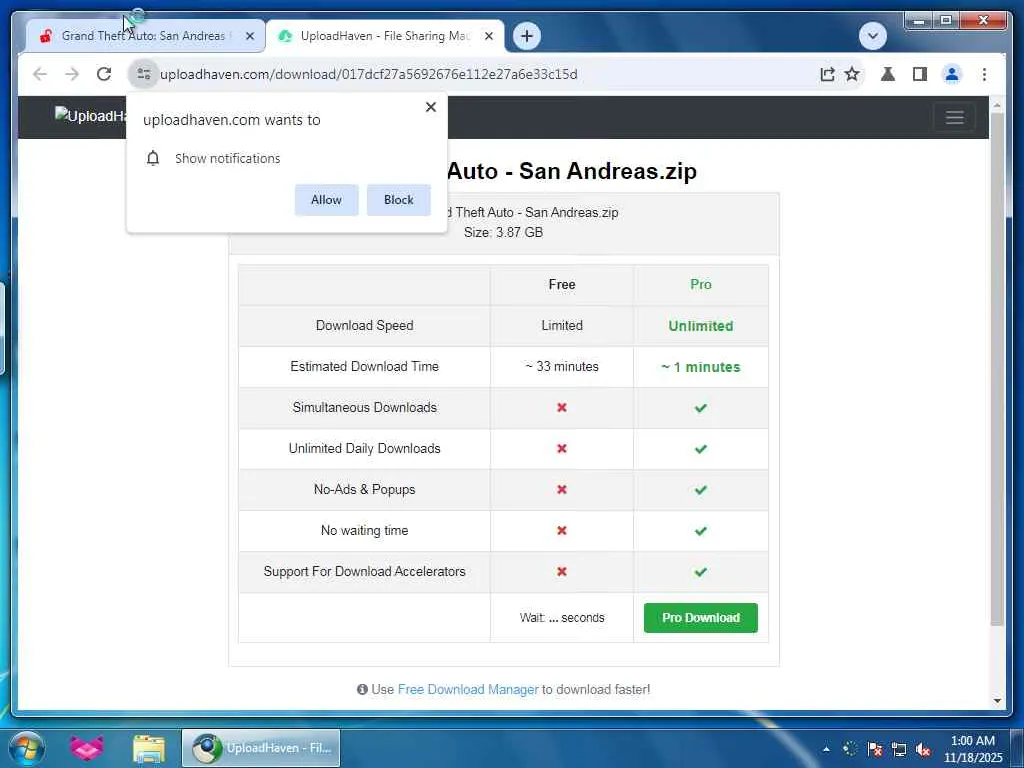Select the UploadHaven - File Sharing tab

click(x=384, y=36)
